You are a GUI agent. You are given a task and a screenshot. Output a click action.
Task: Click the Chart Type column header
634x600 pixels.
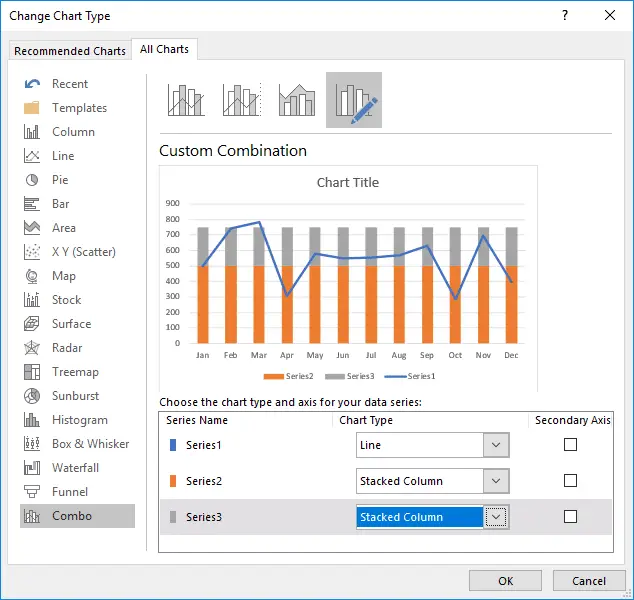tap(366, 420)
